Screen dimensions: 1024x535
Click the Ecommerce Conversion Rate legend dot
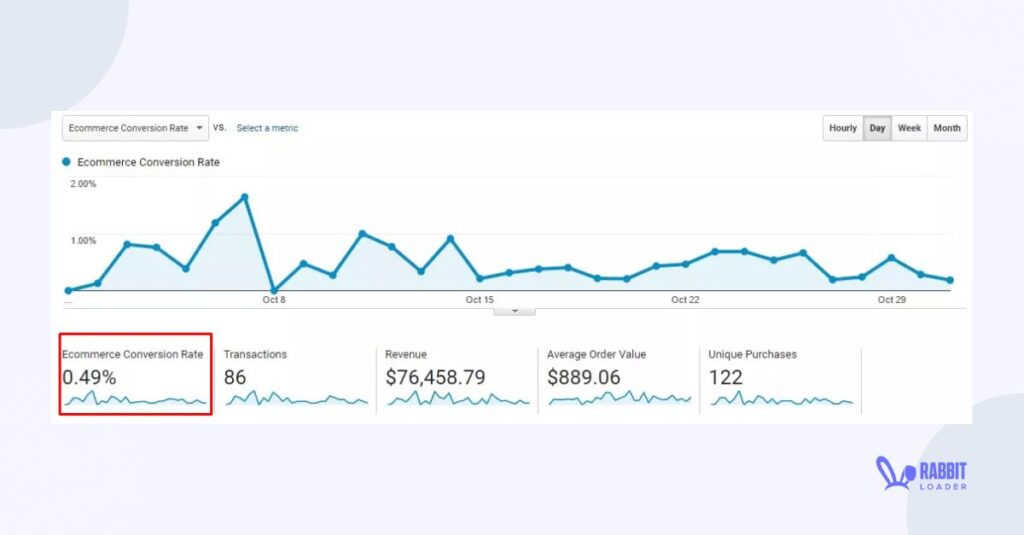point(66,161)
